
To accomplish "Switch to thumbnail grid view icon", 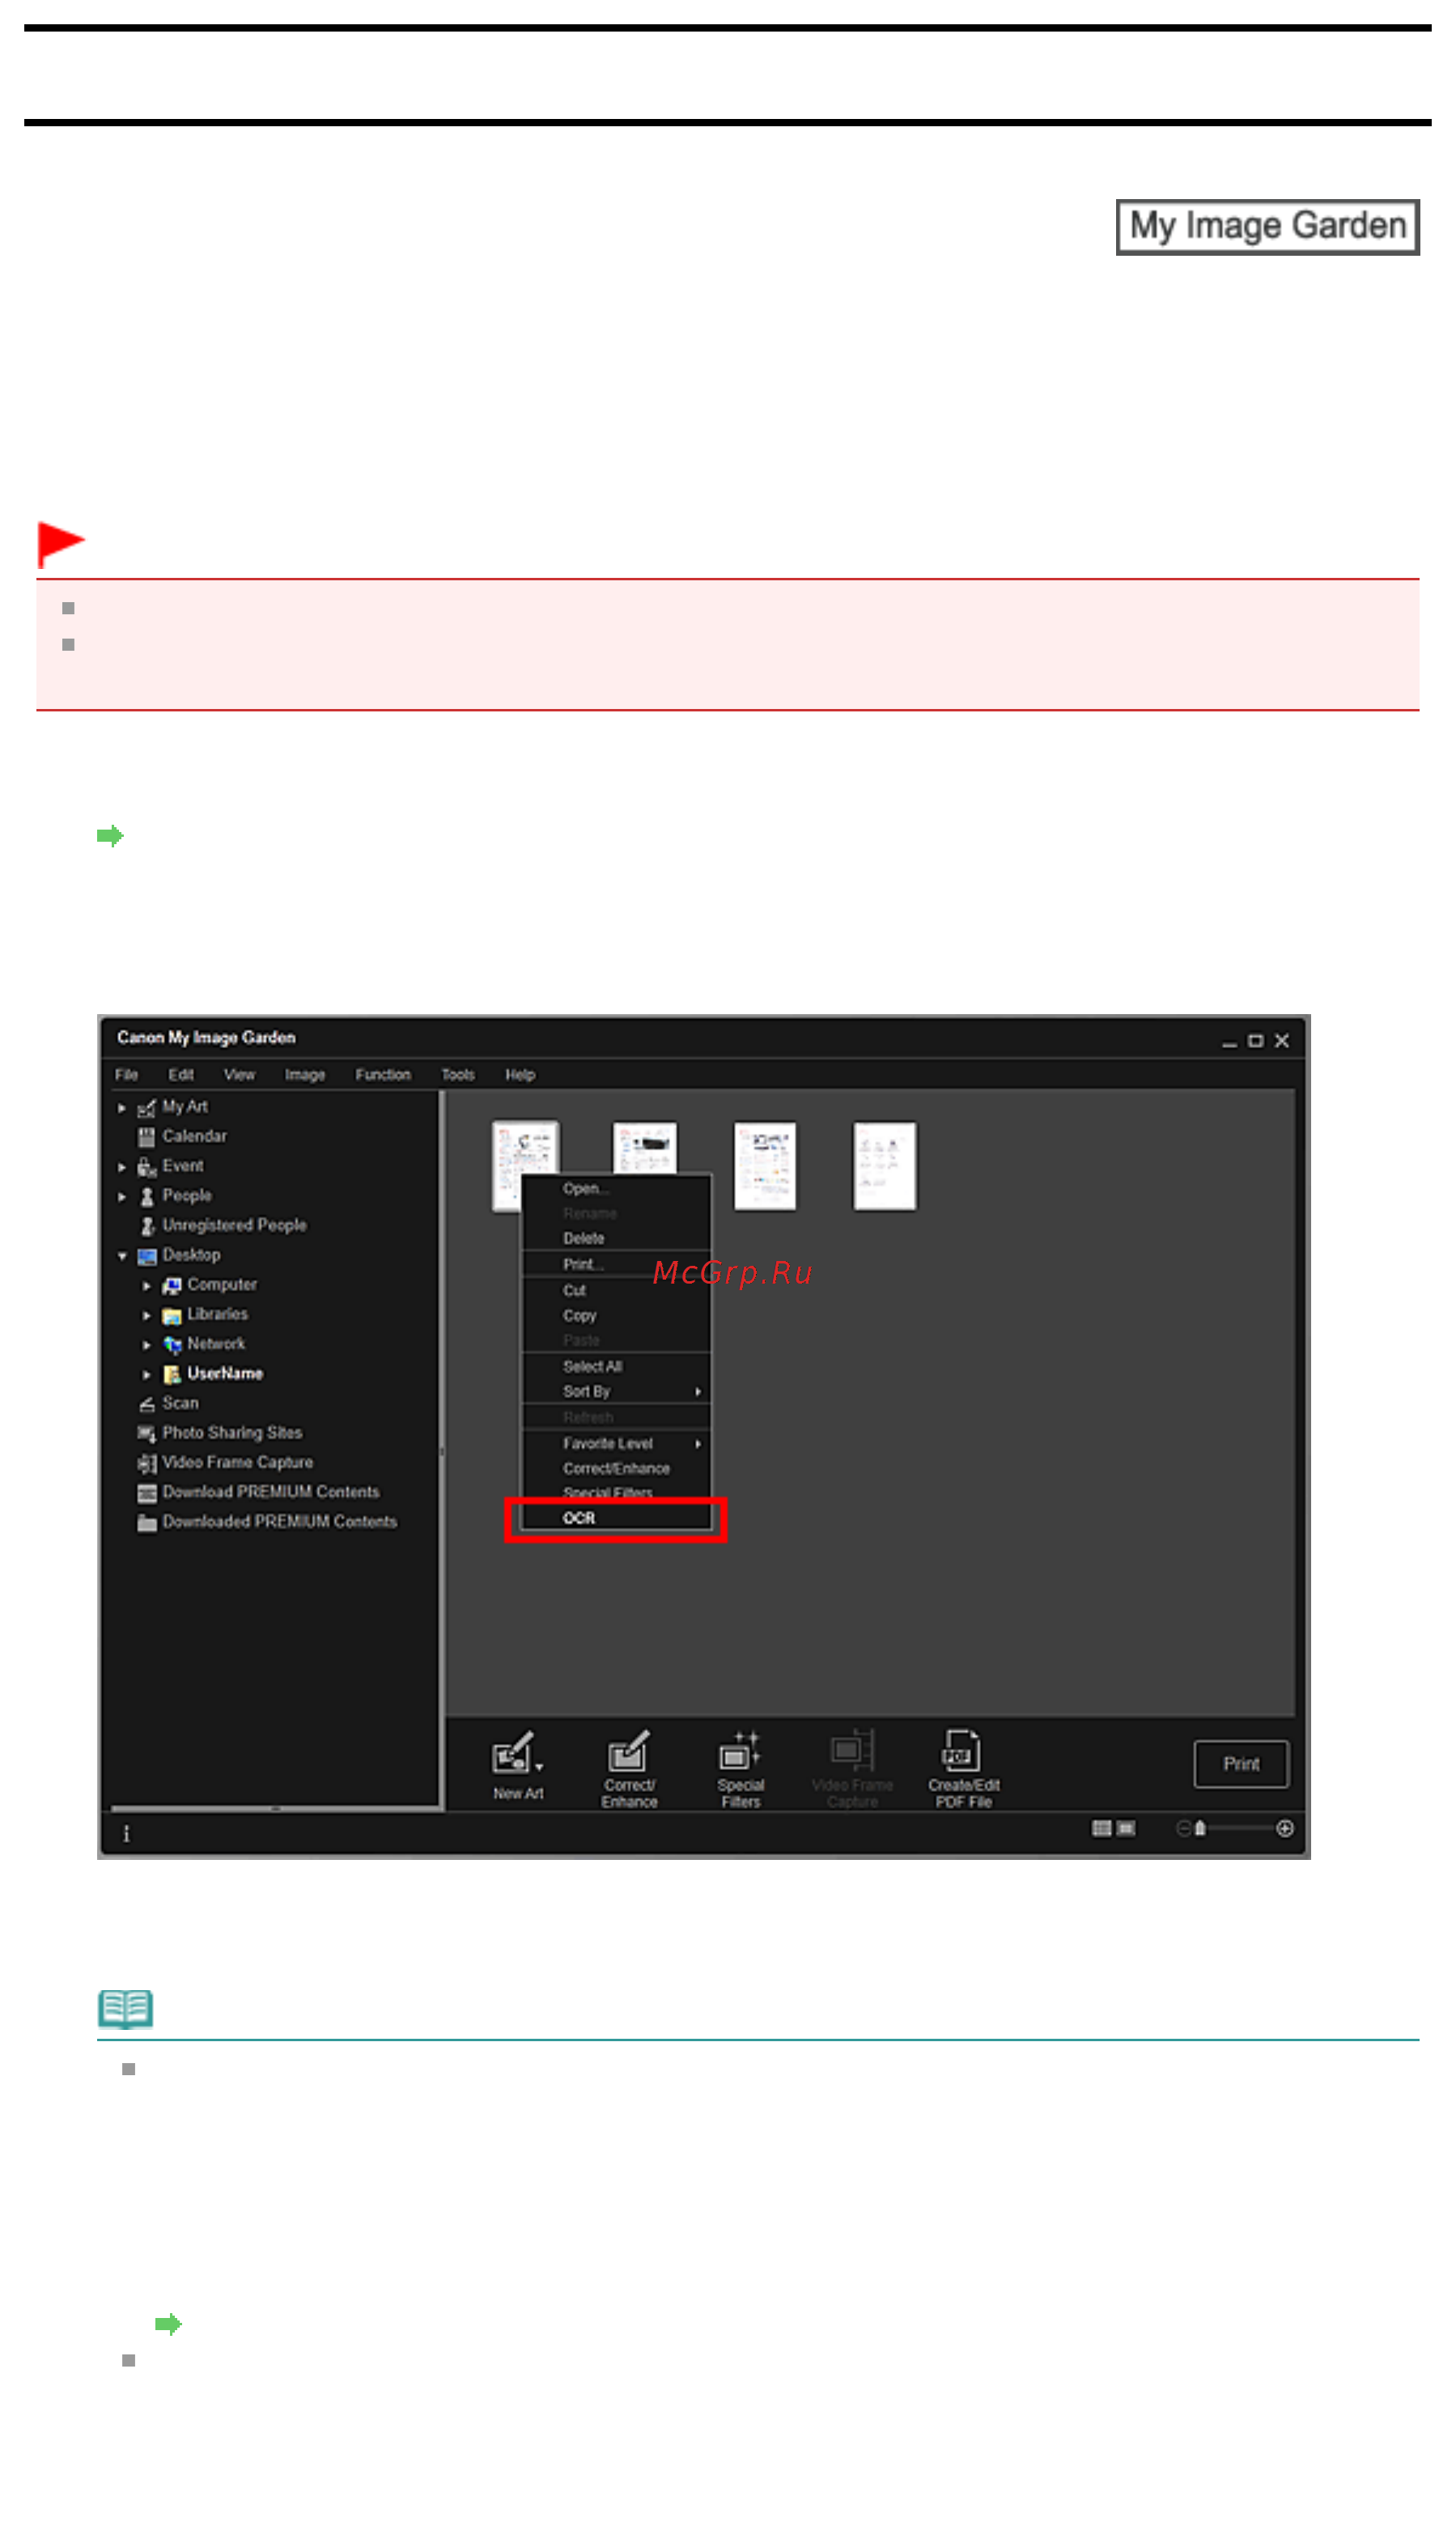I will pyautogui.click(x=1102, y=1828).
